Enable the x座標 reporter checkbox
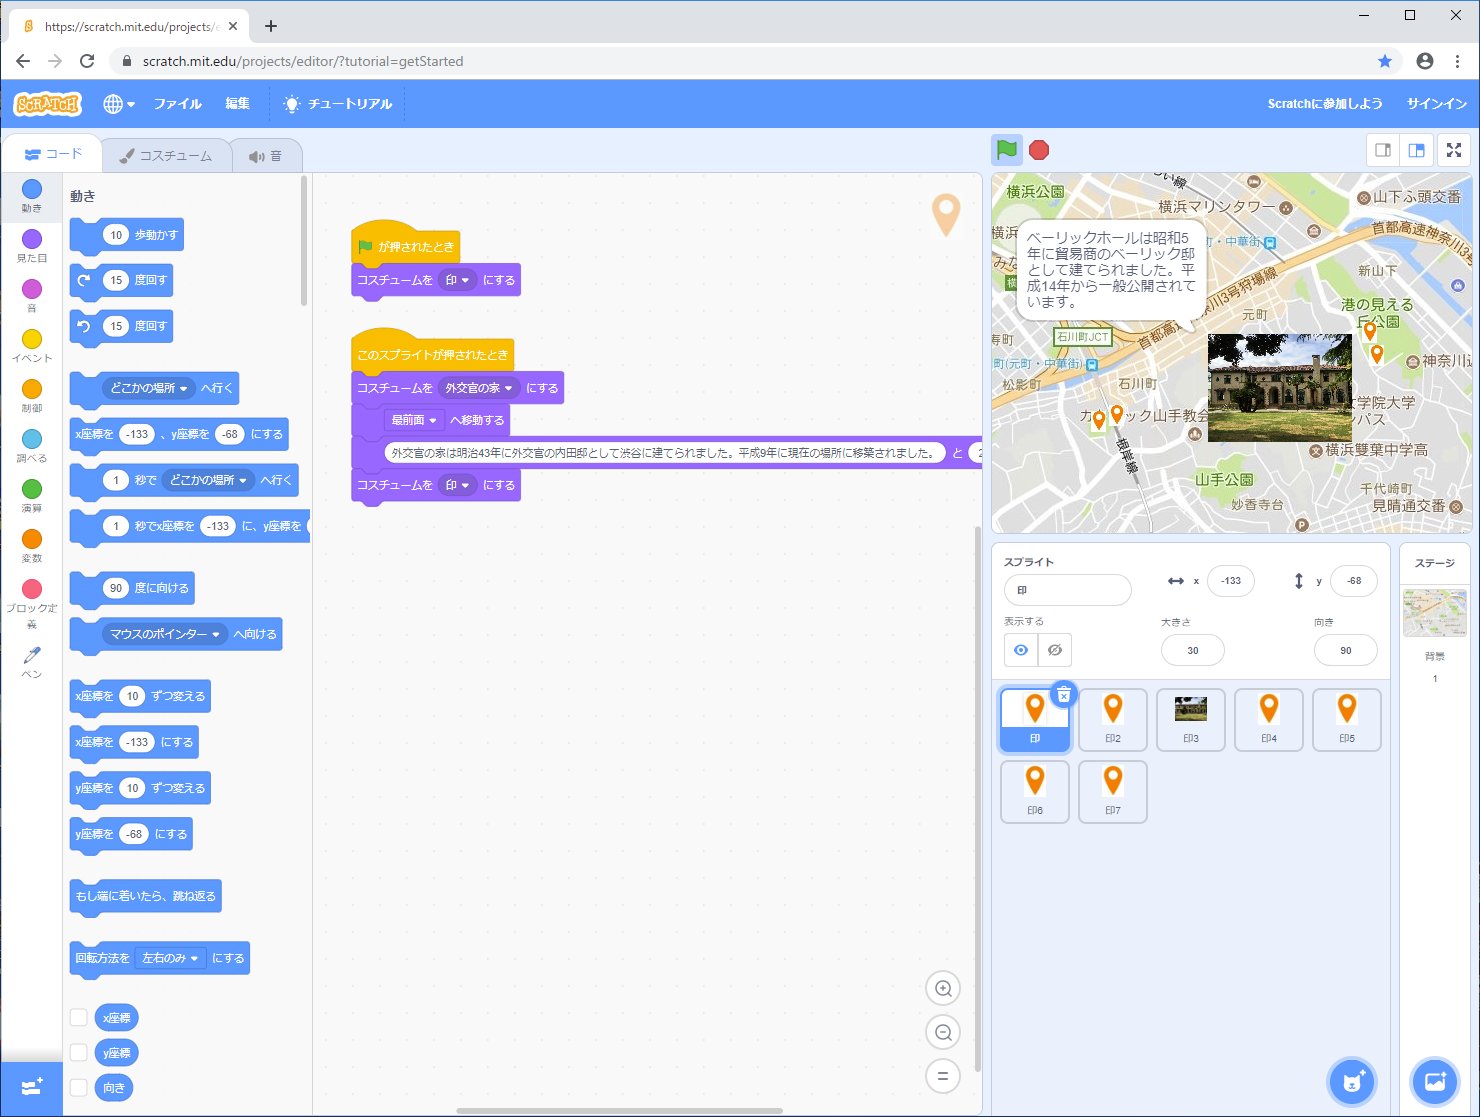Screen dimensions: 1480x1117 (79, 1018)
